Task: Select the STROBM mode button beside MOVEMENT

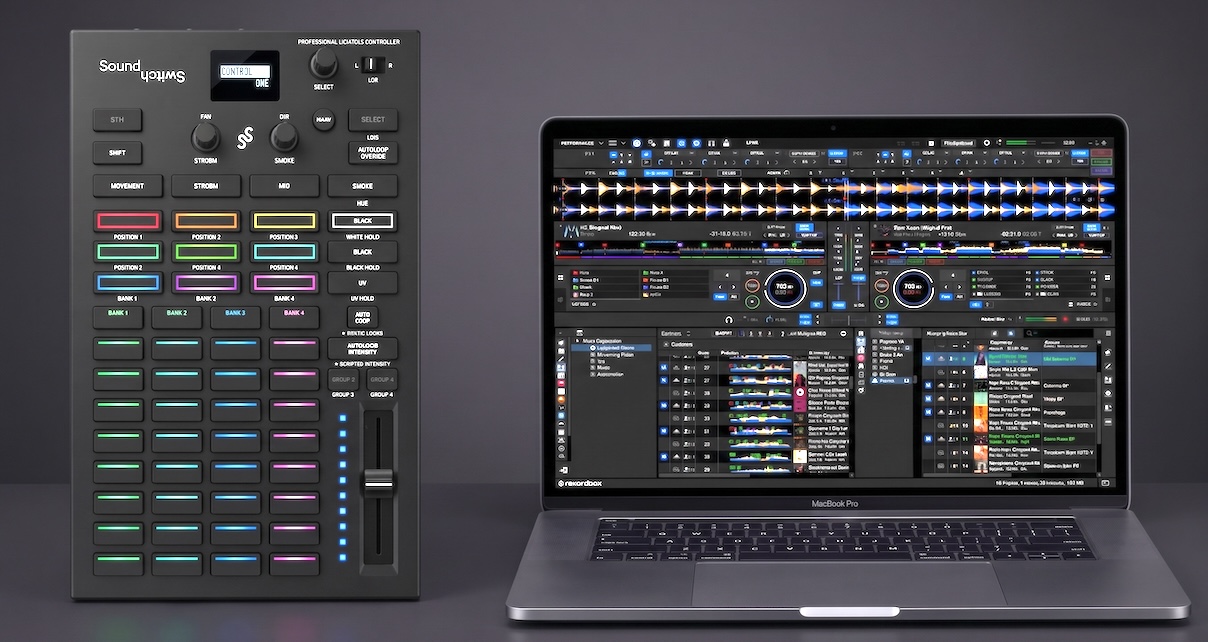Action: tap(205, 186)
